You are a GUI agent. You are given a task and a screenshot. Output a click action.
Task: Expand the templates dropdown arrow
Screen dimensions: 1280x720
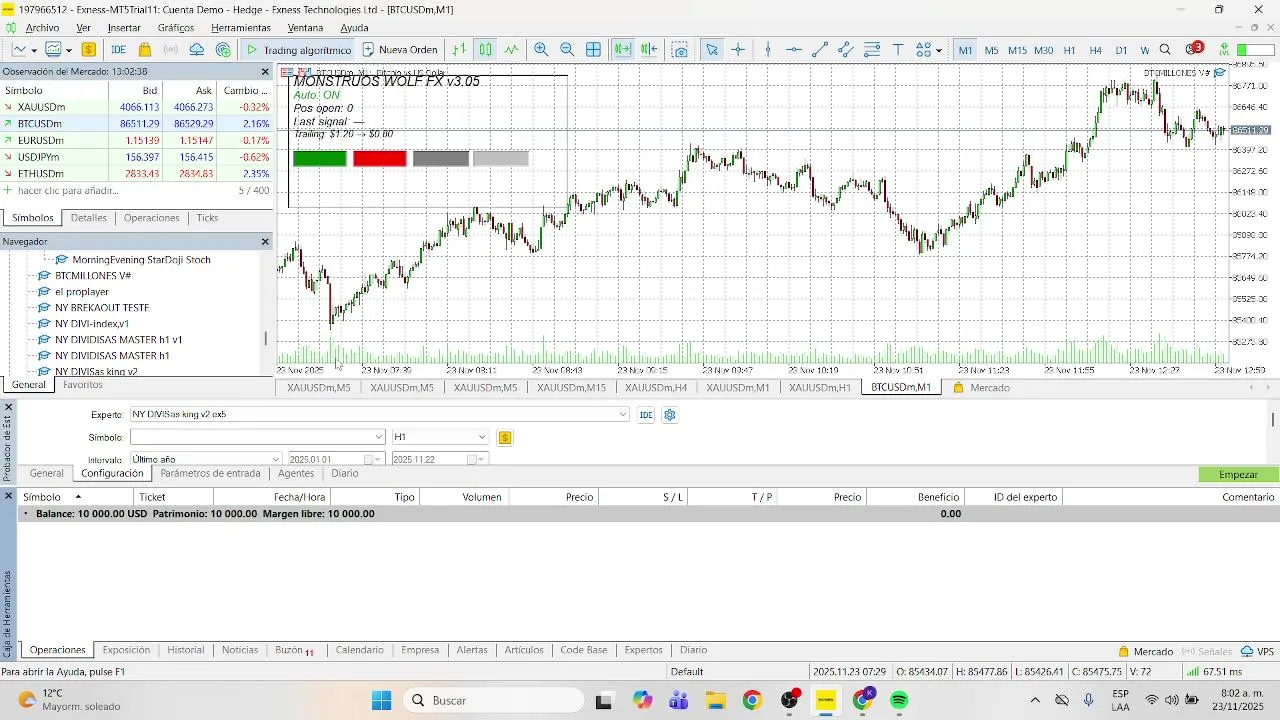coord(67,49)
